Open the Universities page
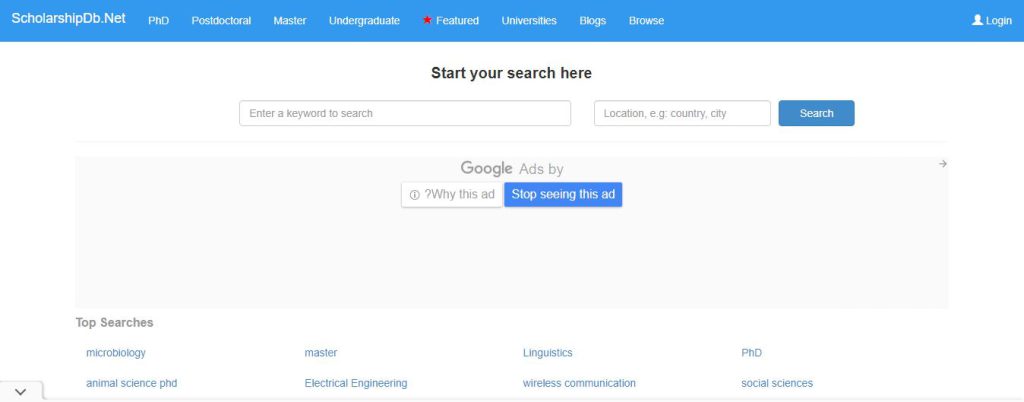 click(529, 21)
